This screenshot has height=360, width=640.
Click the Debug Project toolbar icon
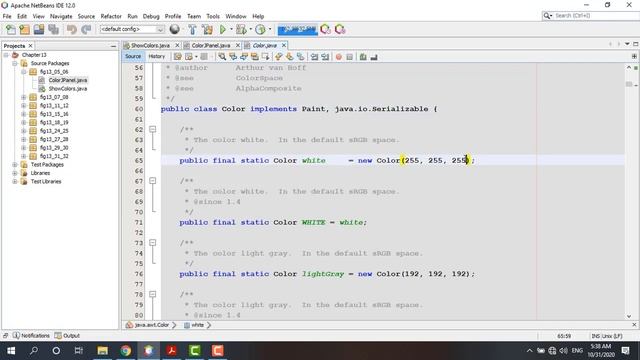(x=241, y=29)
